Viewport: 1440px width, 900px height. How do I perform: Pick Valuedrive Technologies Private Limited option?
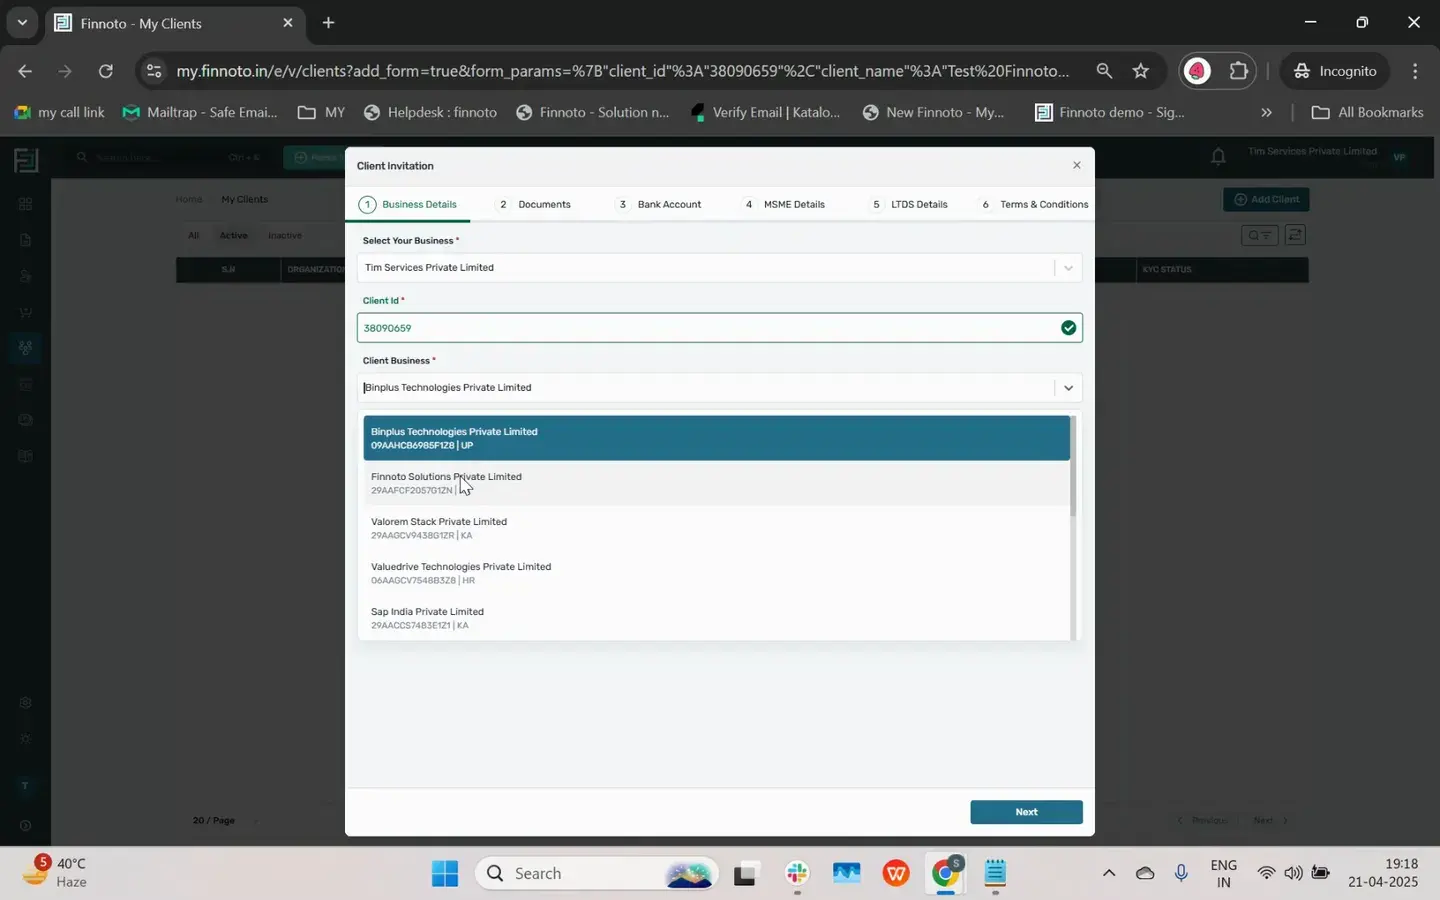(716, 573)
